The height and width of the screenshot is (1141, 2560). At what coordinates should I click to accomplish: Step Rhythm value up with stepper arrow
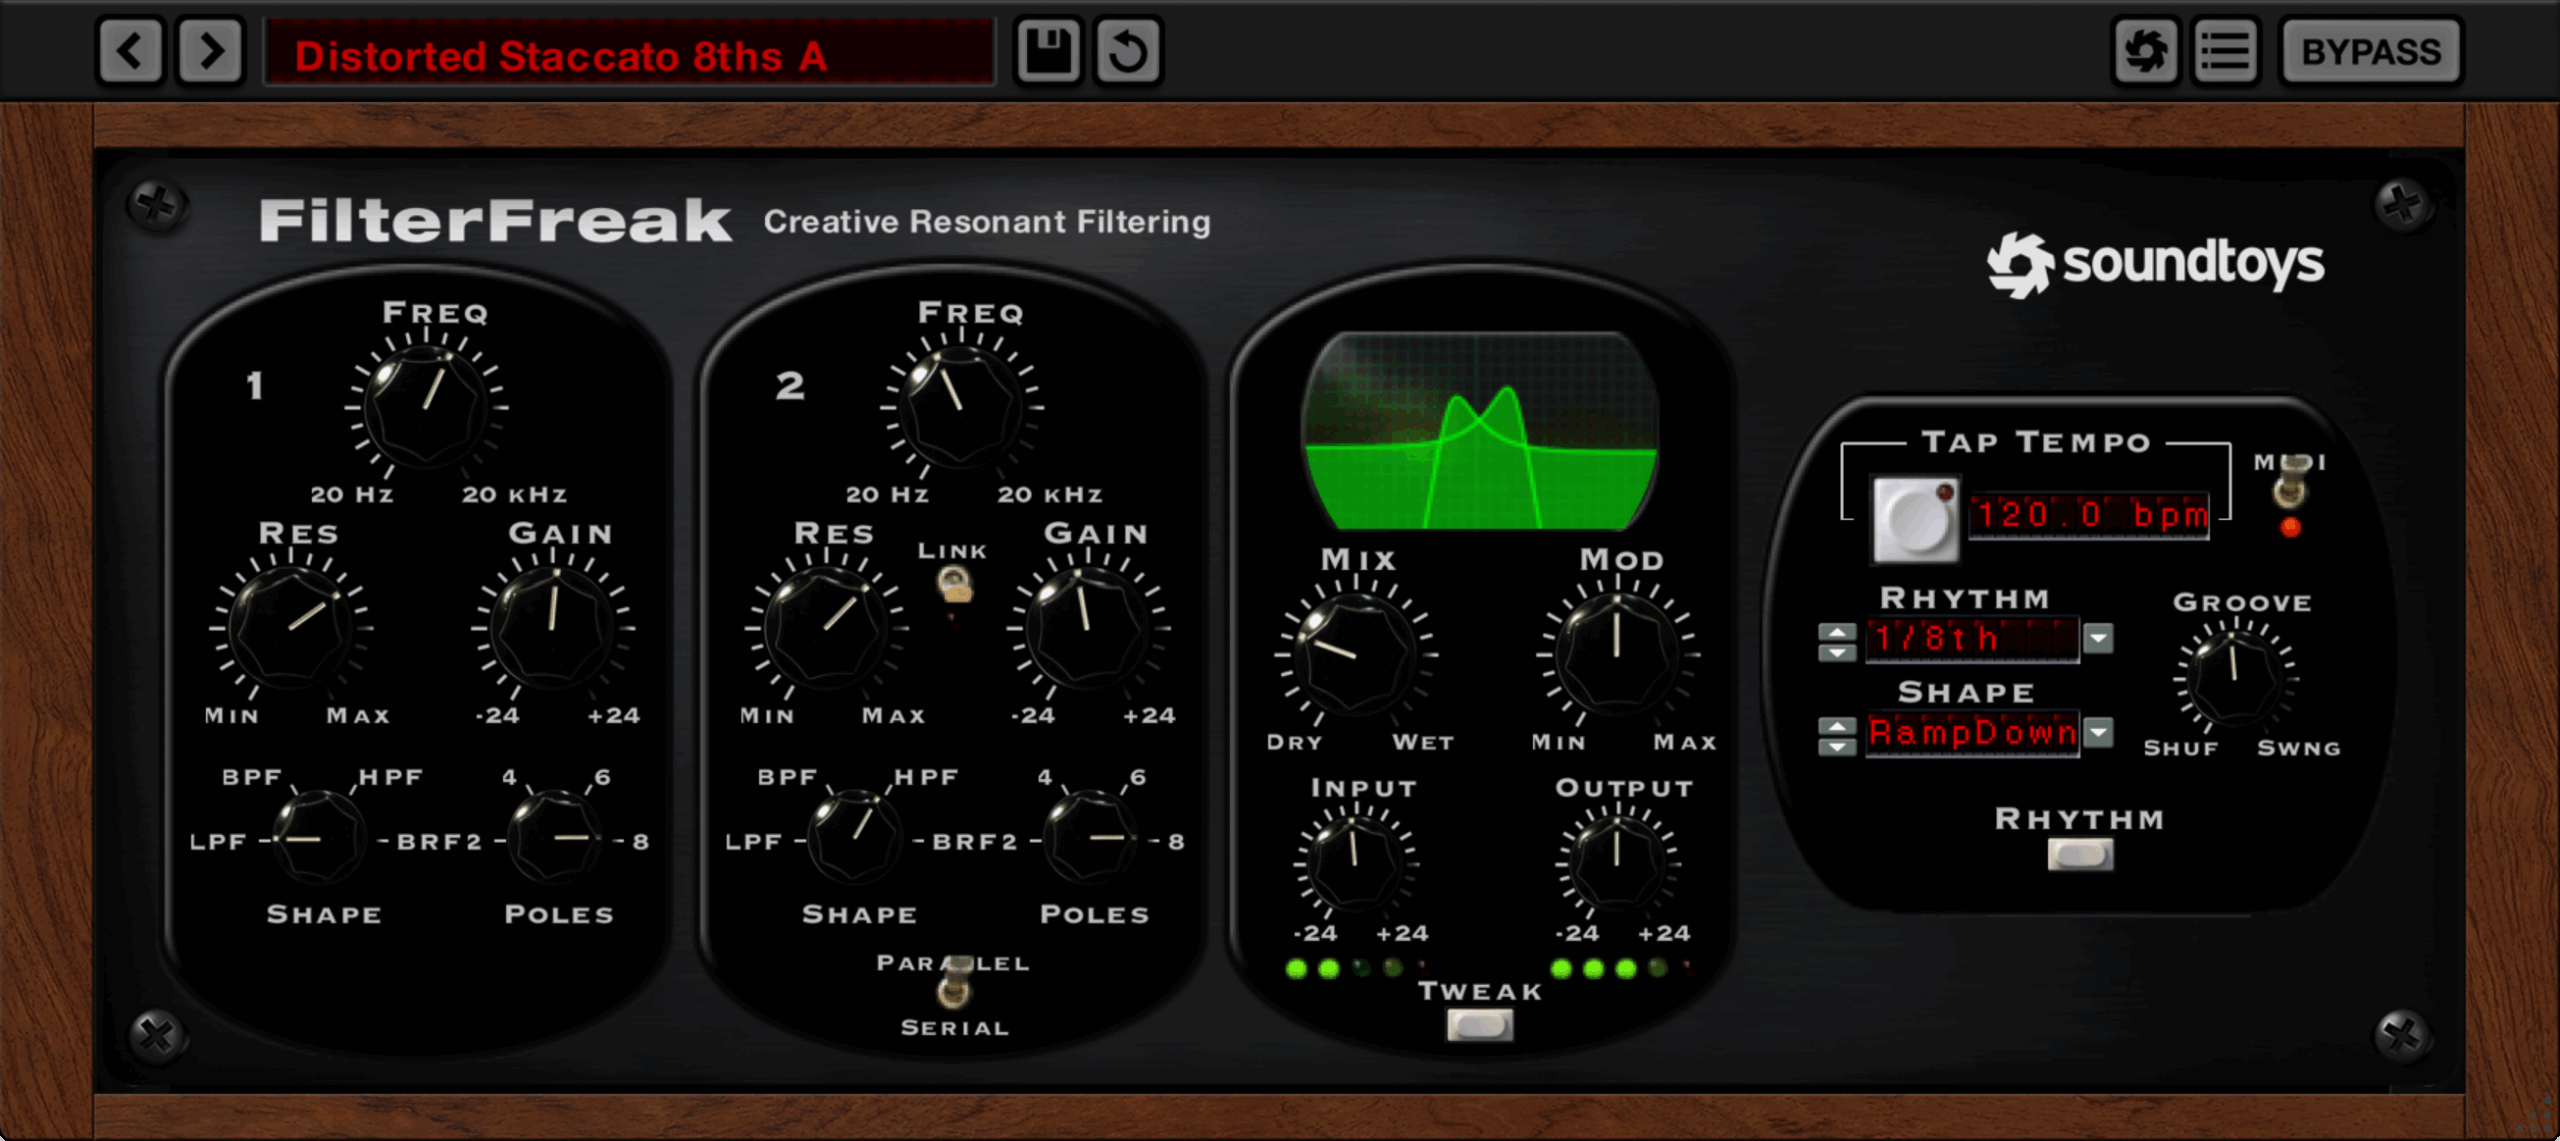[x=1837, y=630]
